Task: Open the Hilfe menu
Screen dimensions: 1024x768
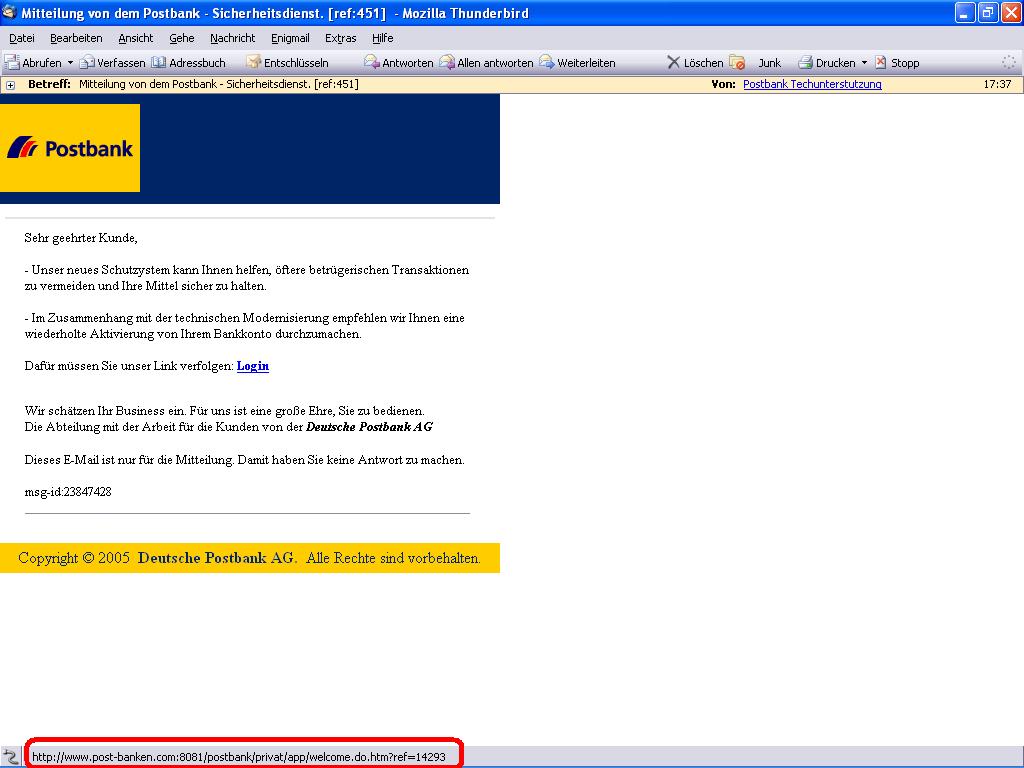Action: tap(383, 38)
